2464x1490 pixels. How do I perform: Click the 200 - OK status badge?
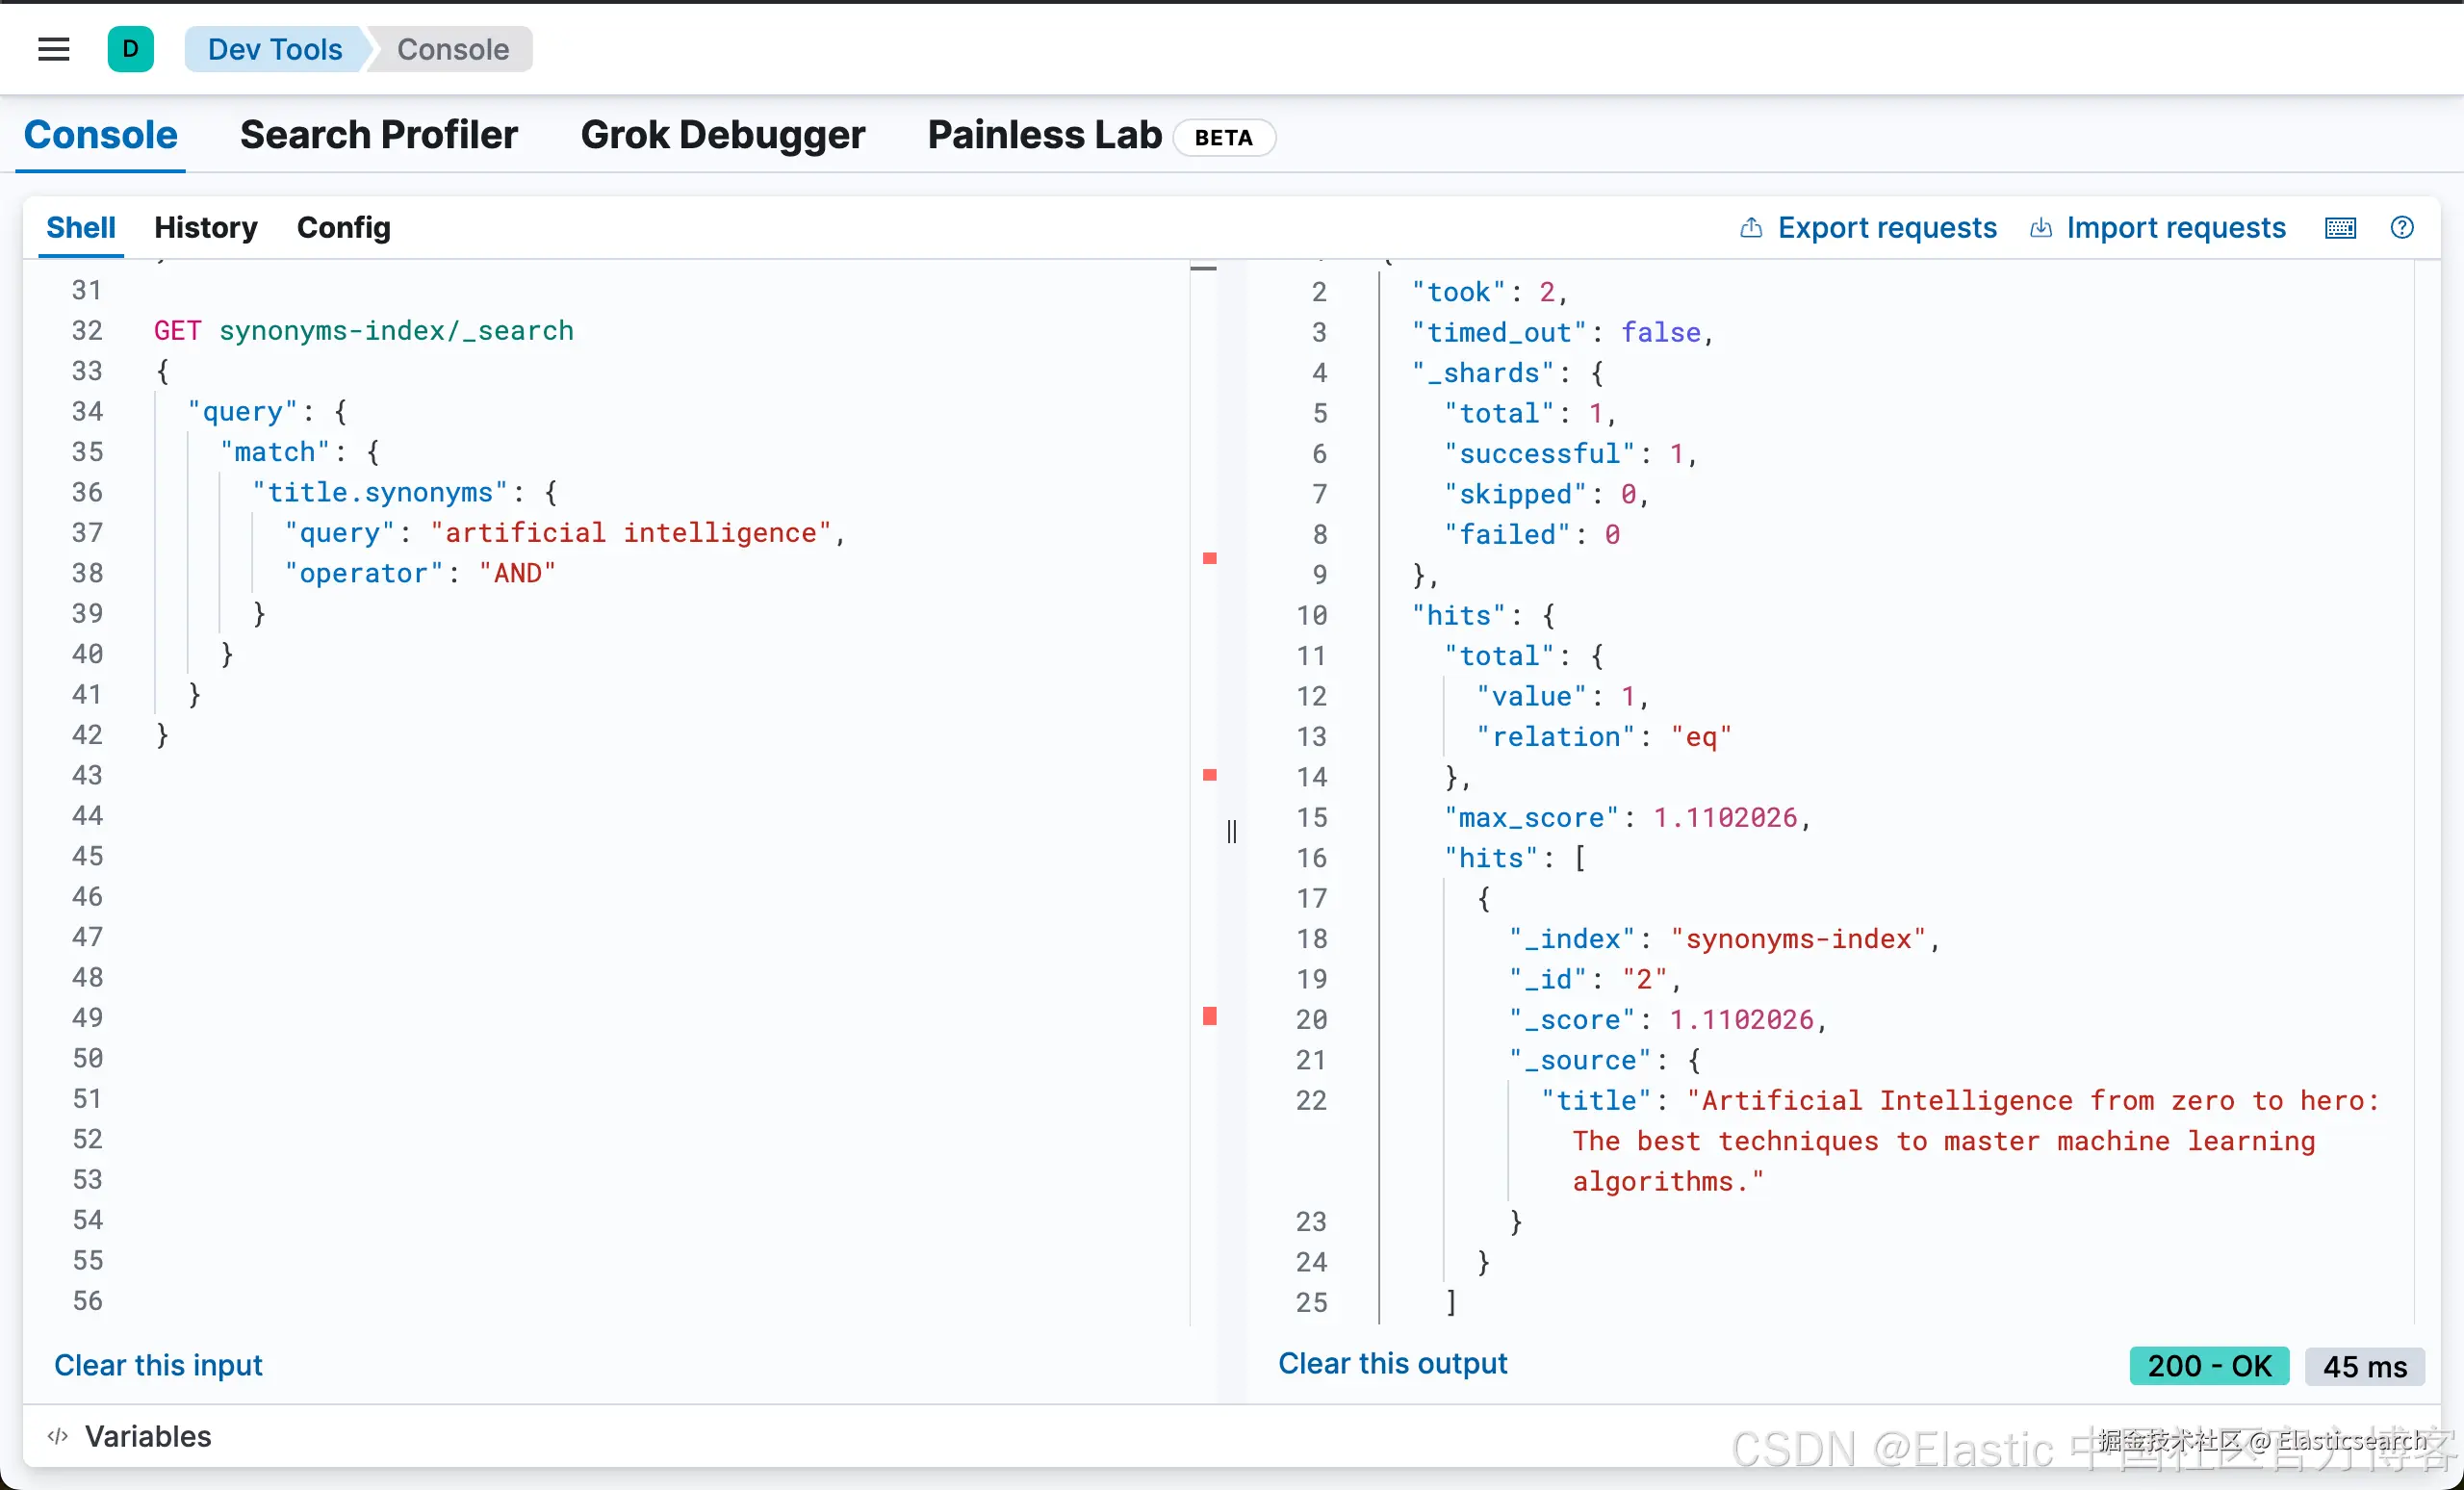2208,1366
